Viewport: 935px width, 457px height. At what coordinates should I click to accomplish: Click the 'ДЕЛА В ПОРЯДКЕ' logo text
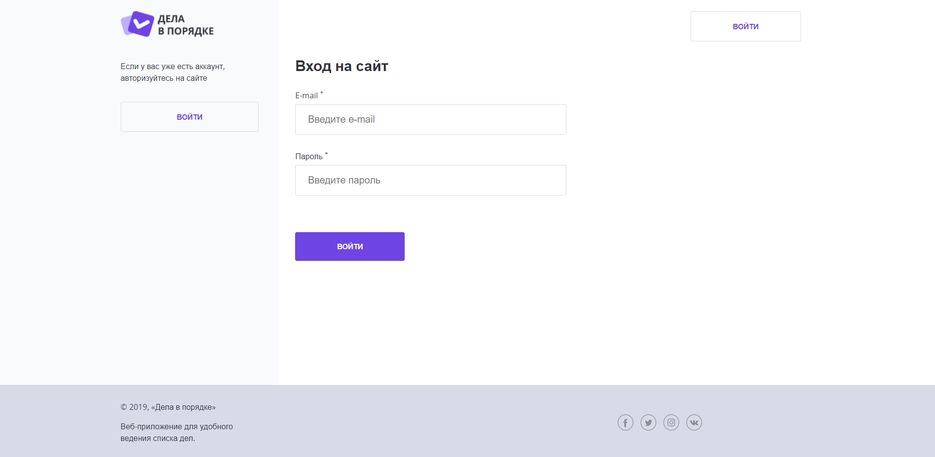tap(185, 24)
